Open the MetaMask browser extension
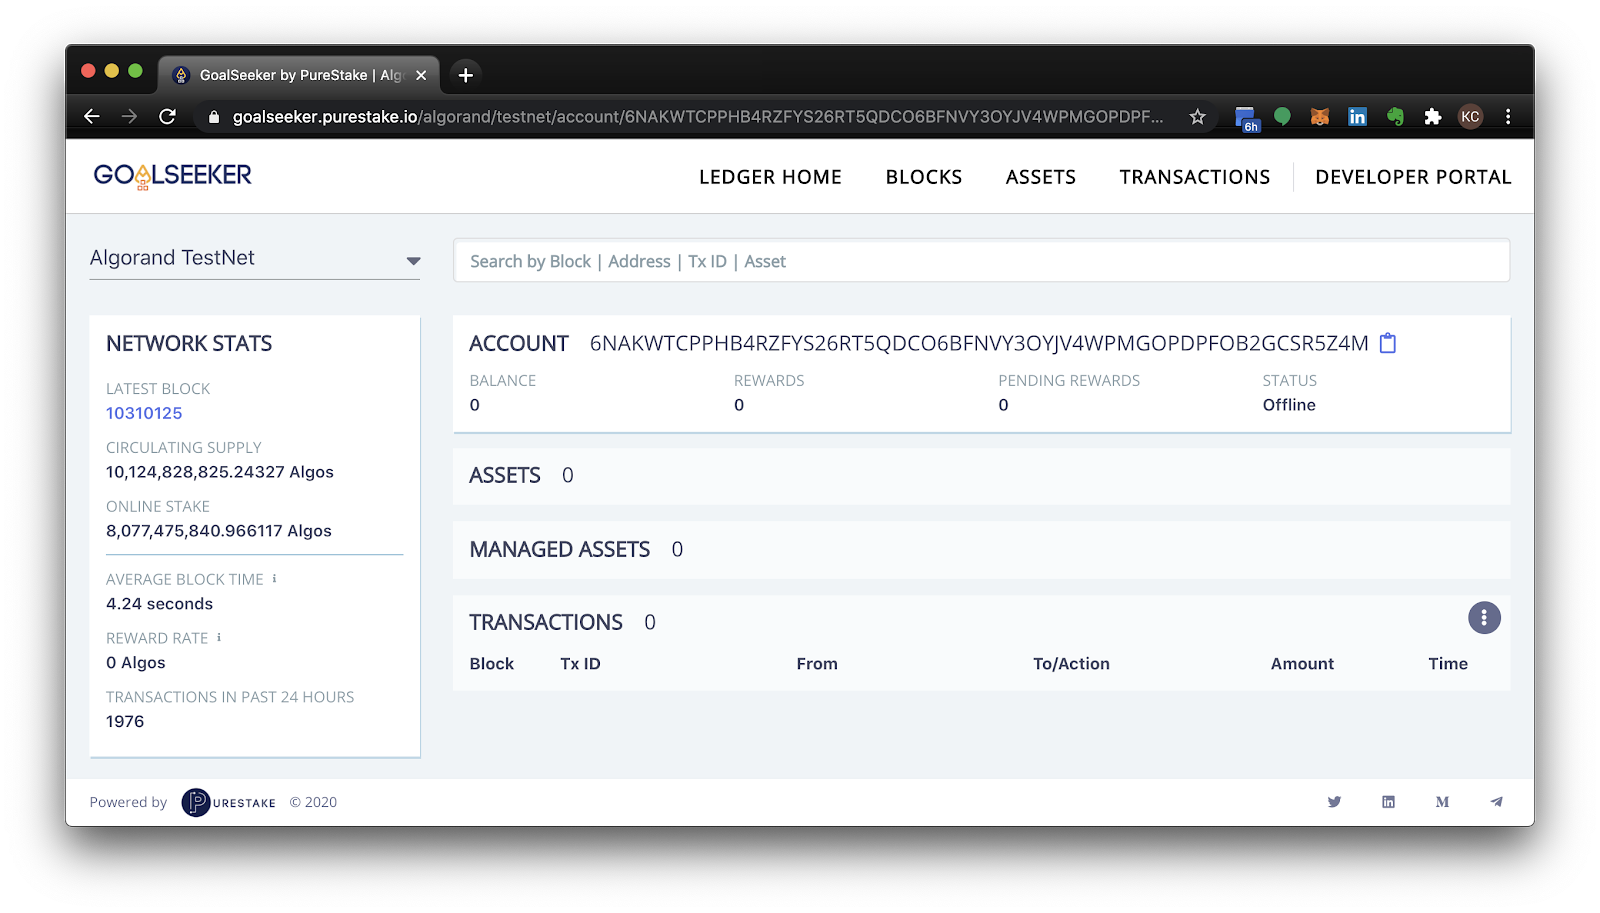Image resolution: width=1600 pixels, height=913 pixels. click(x=1320, y=116)
